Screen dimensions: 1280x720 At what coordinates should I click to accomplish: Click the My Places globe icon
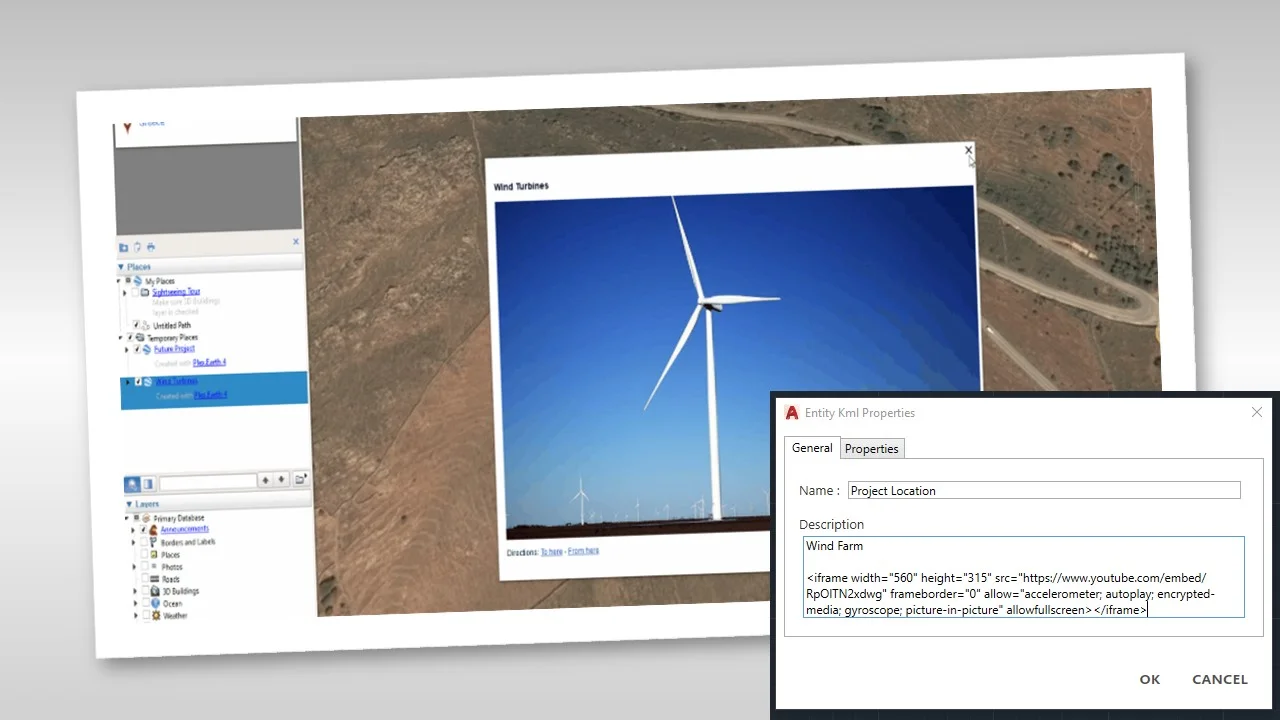138,281
